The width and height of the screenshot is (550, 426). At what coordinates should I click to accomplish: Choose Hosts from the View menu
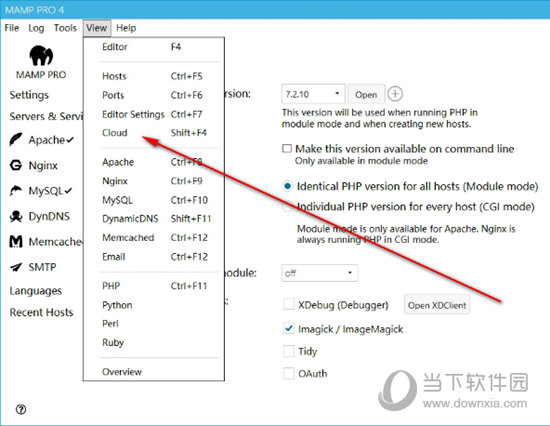pyautogui.click(x=154, y=76)
